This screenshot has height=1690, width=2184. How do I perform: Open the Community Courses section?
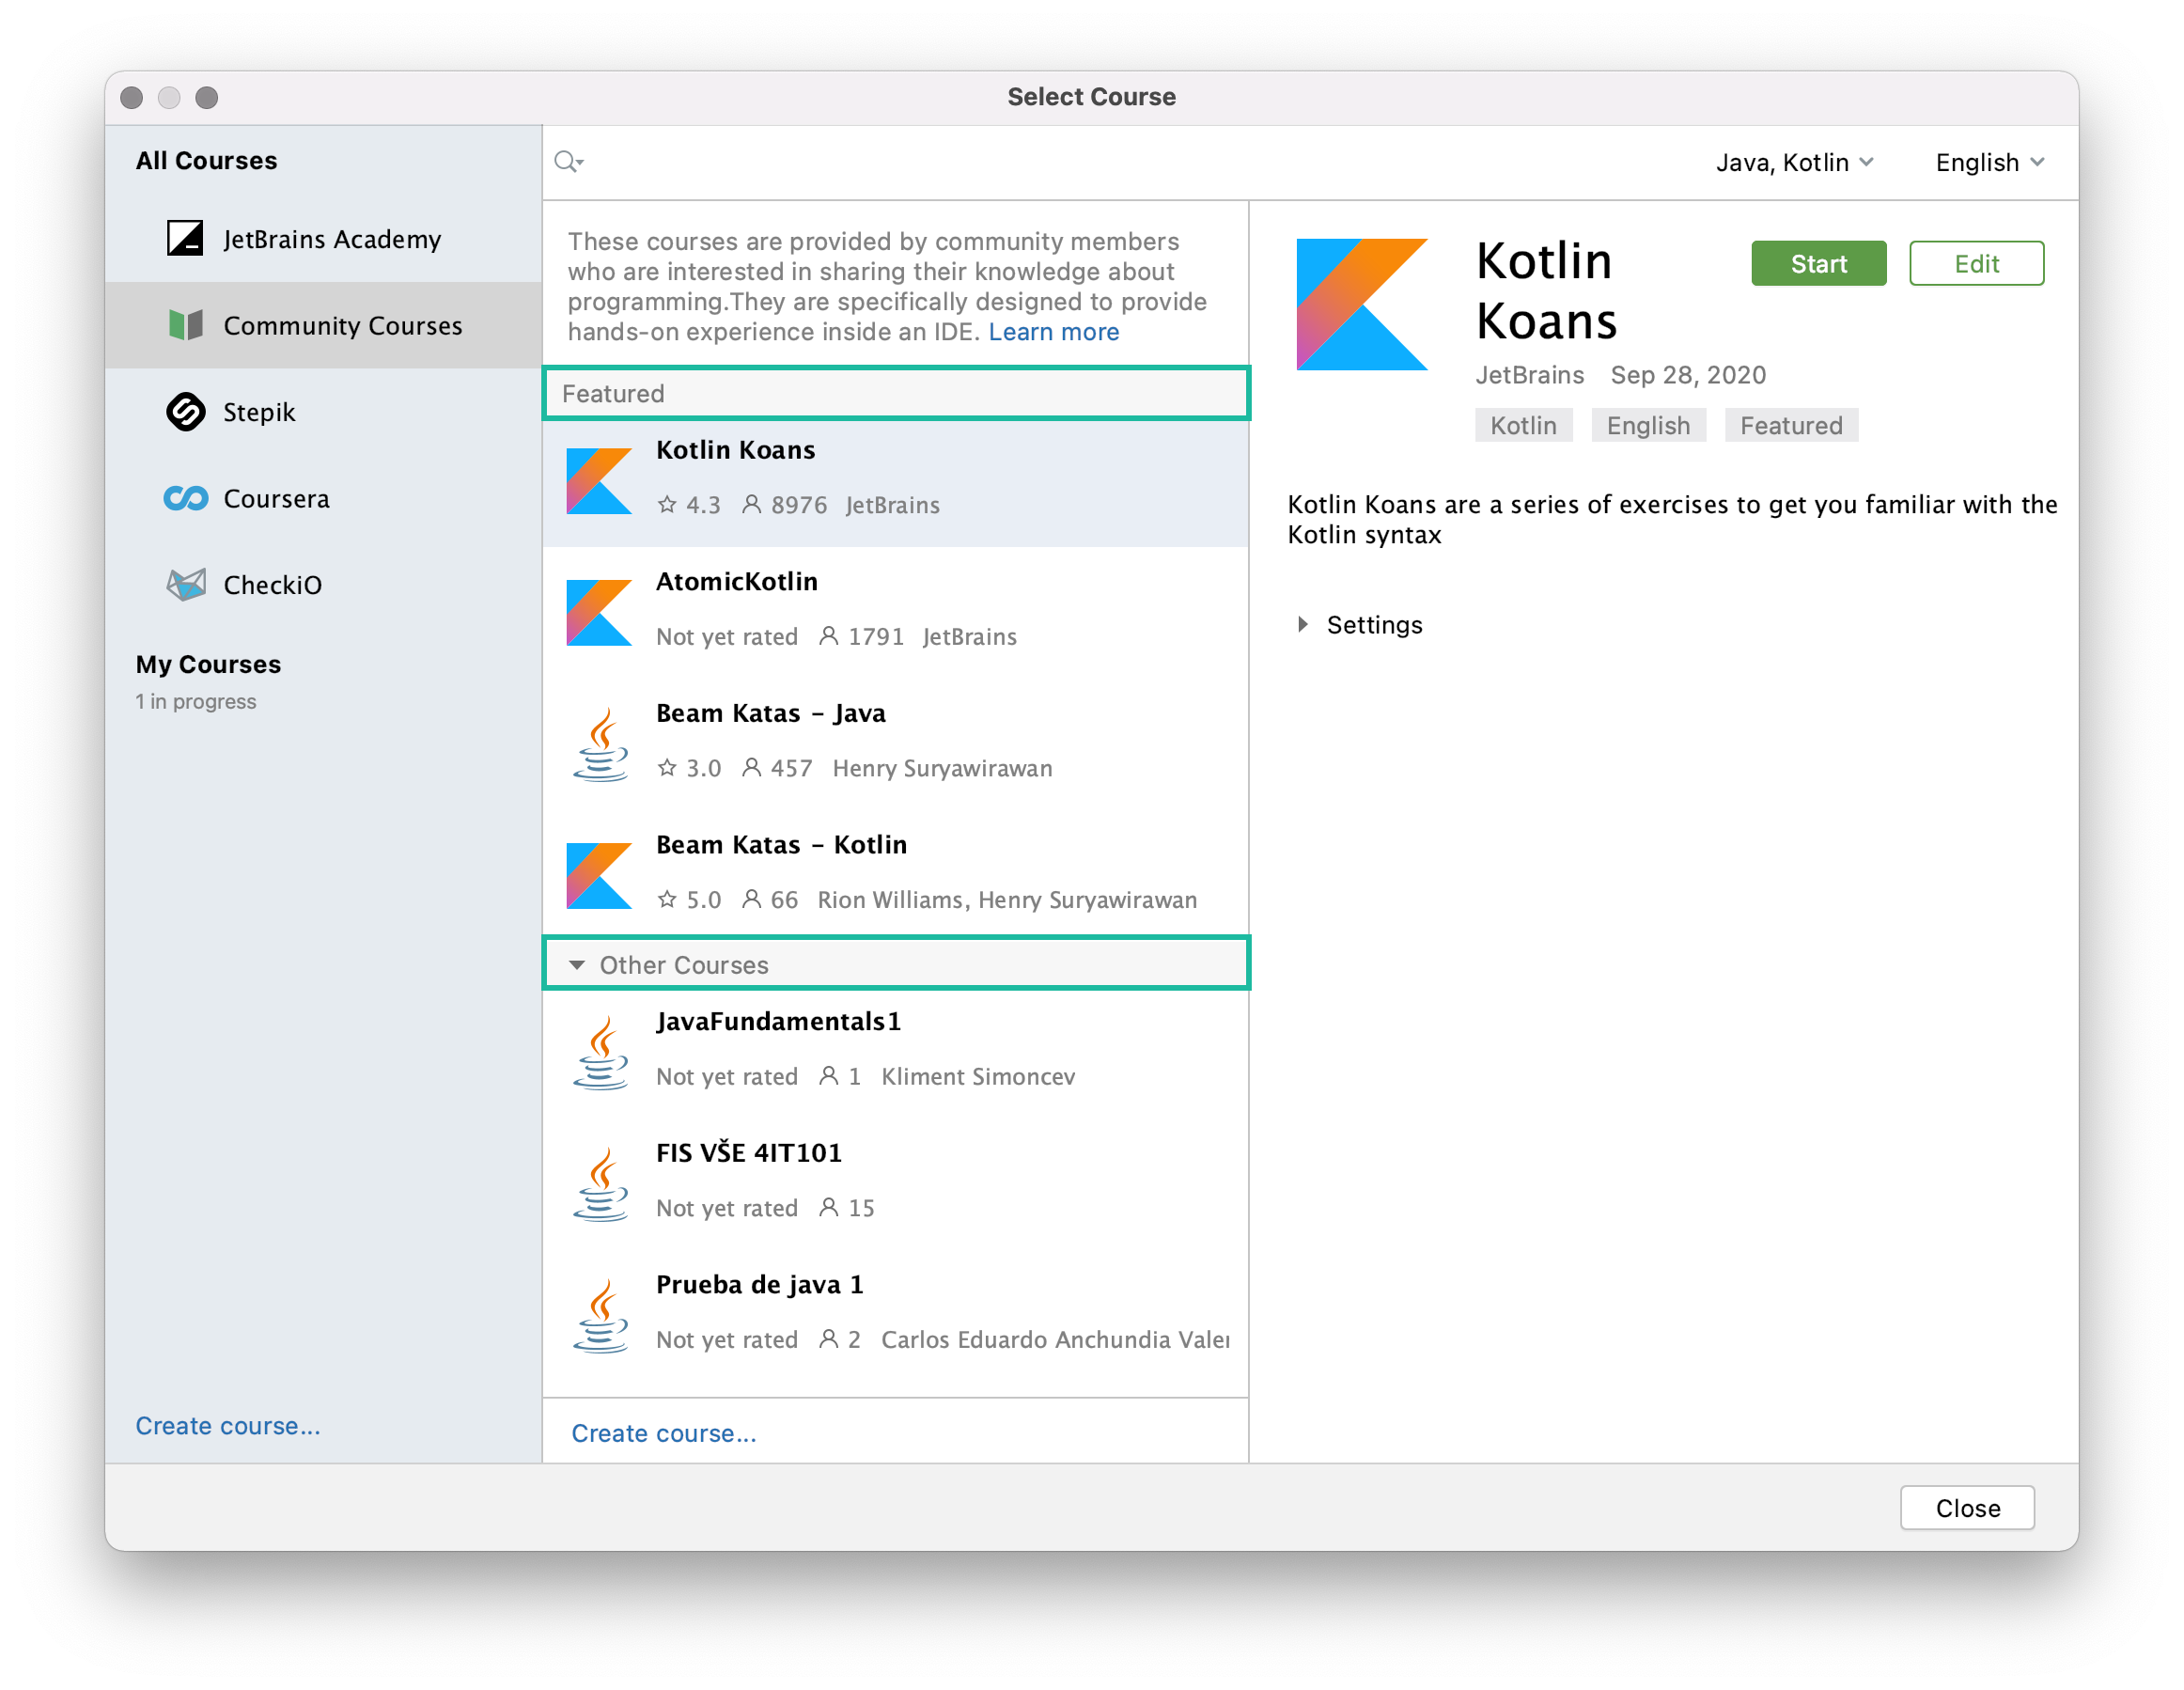click(342, 325)
